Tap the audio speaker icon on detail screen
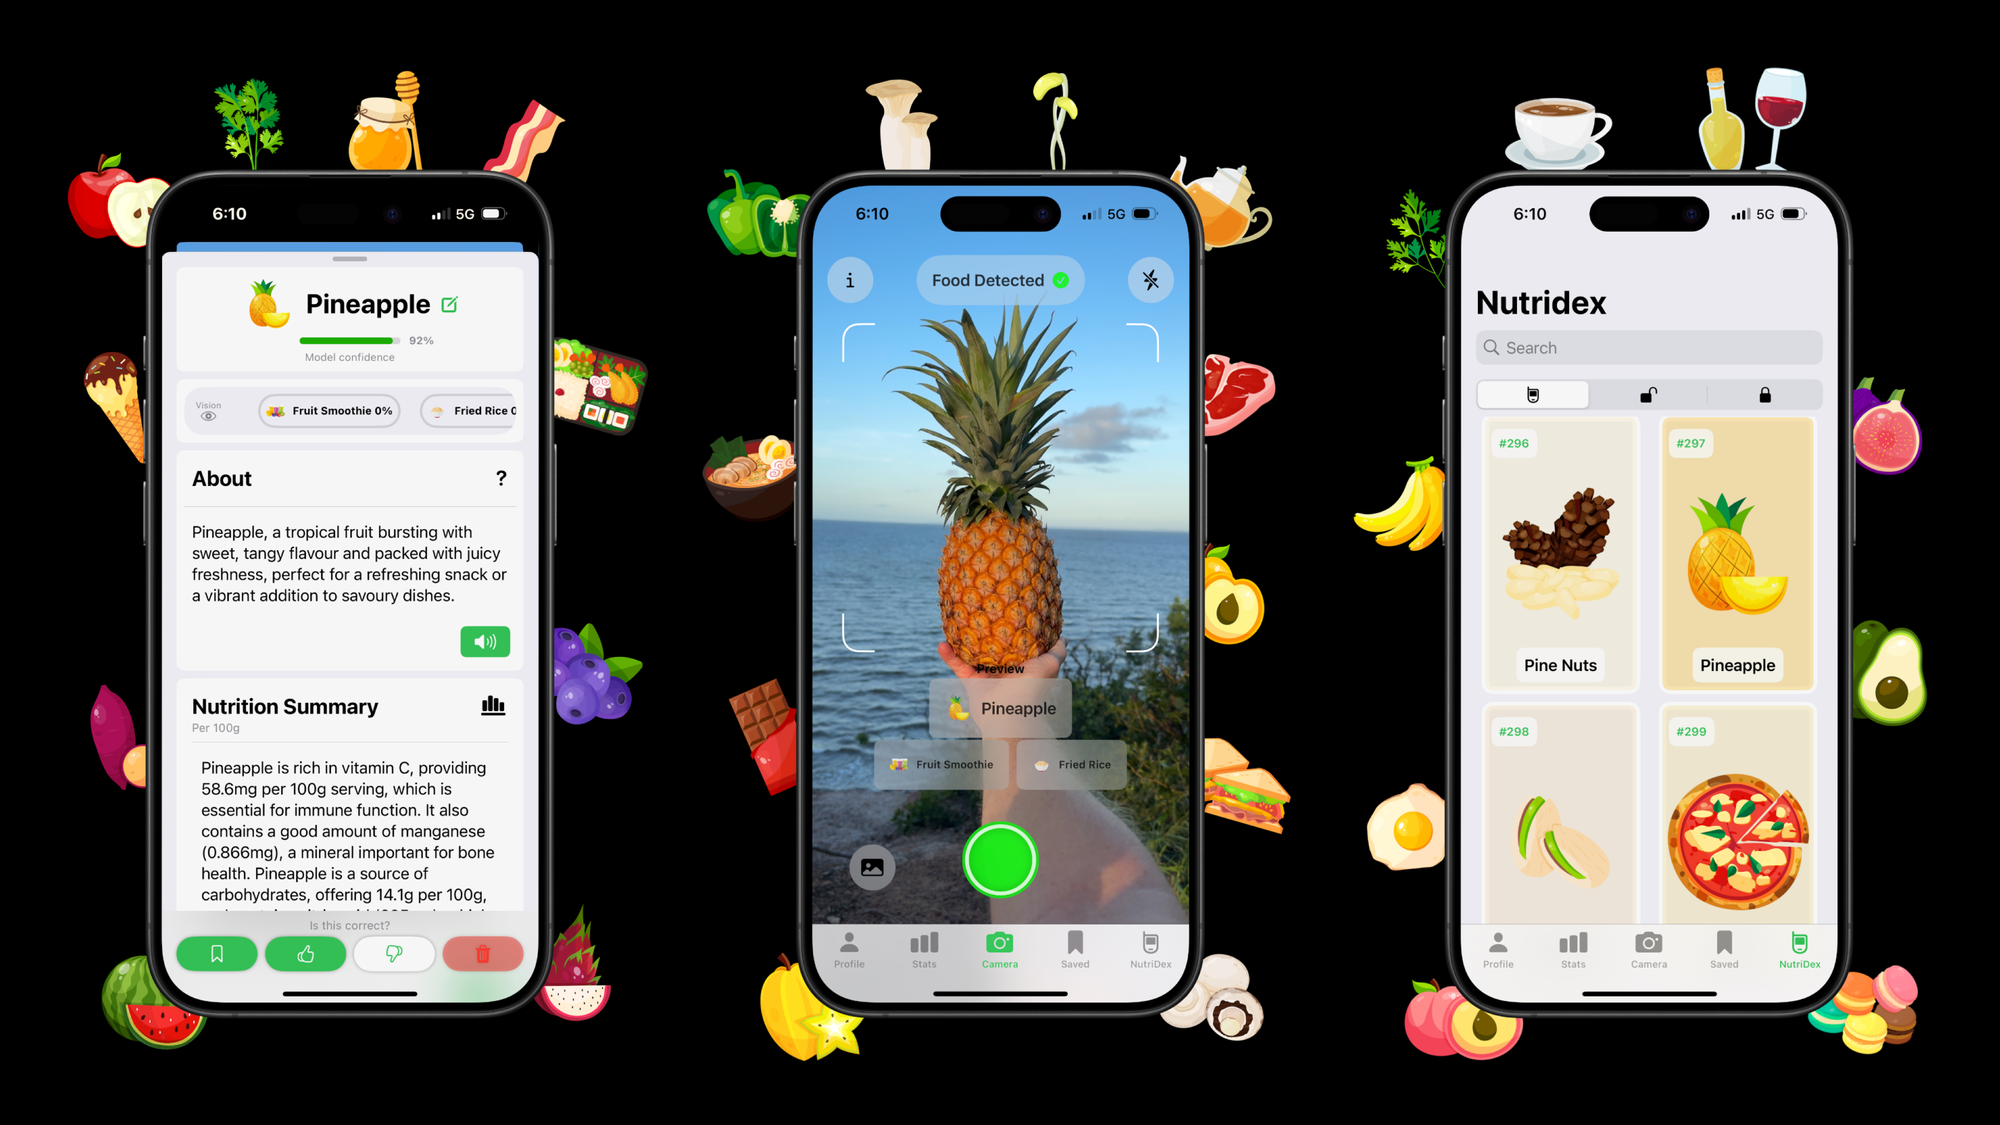The height and width of the screenshot is (1125, 2000). 485,640
